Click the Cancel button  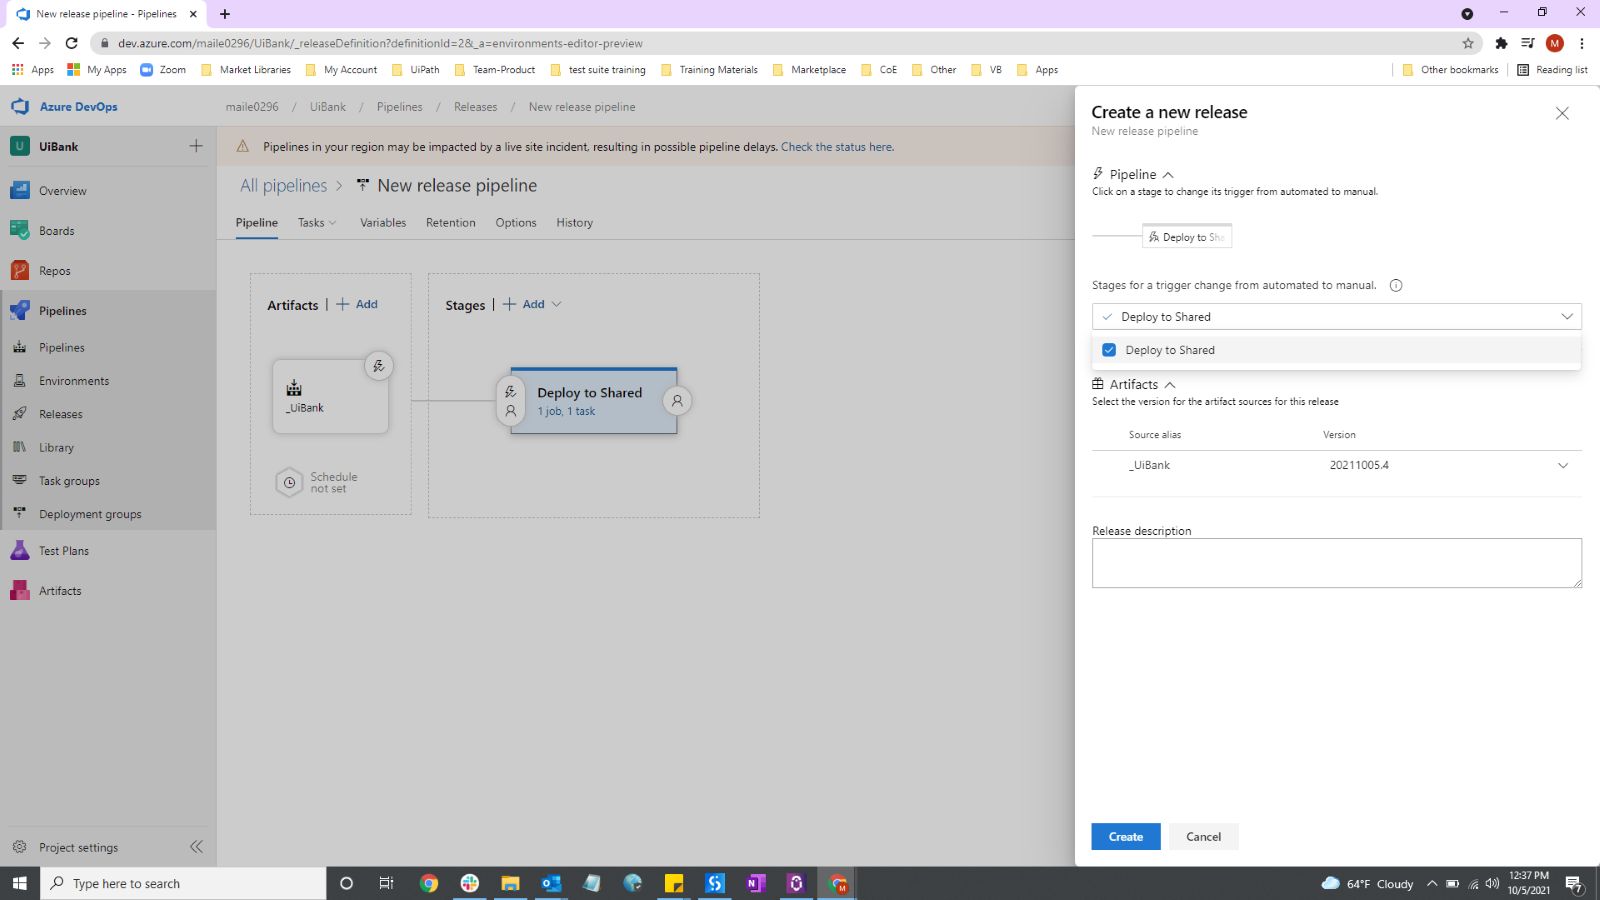pyautogui.click(x=1204, y=837)
